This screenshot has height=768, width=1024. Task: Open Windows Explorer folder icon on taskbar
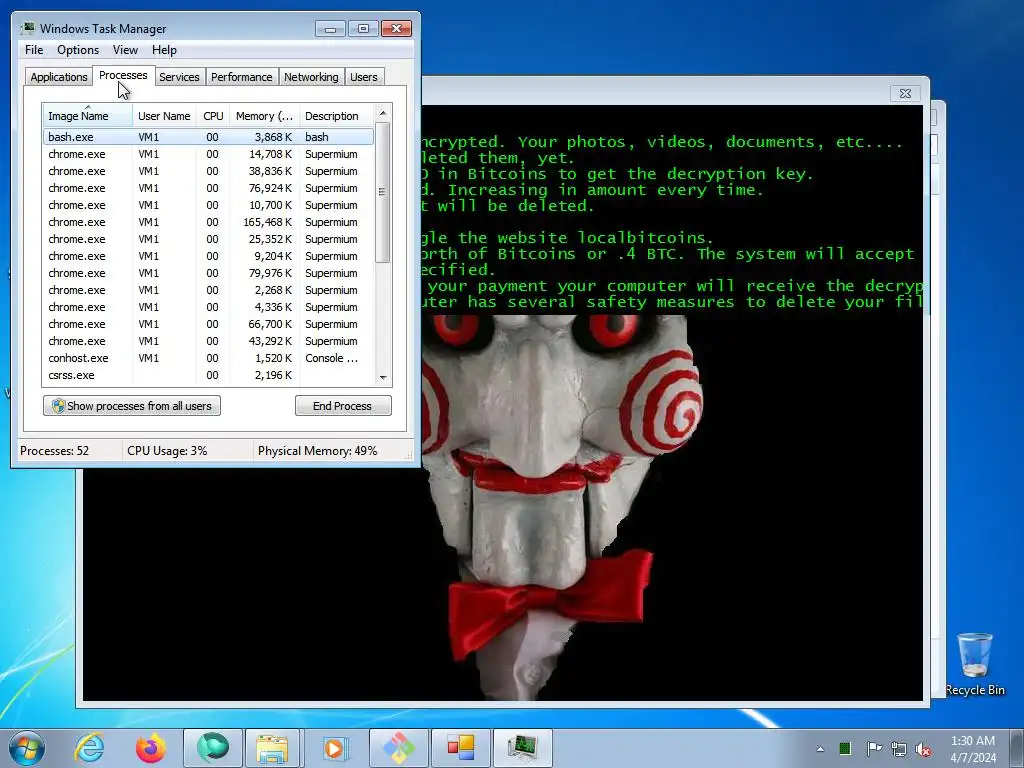tap(272, 748)
